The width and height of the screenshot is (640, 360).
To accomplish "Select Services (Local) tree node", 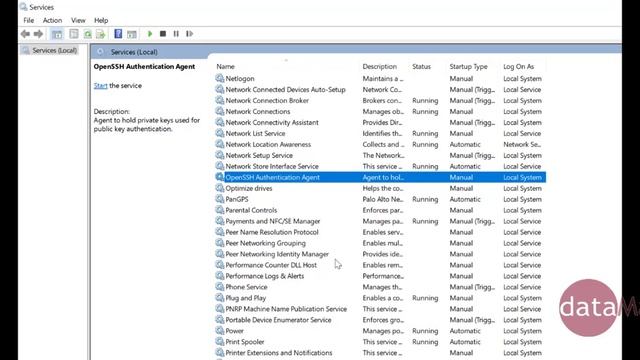I will (50, 50).
